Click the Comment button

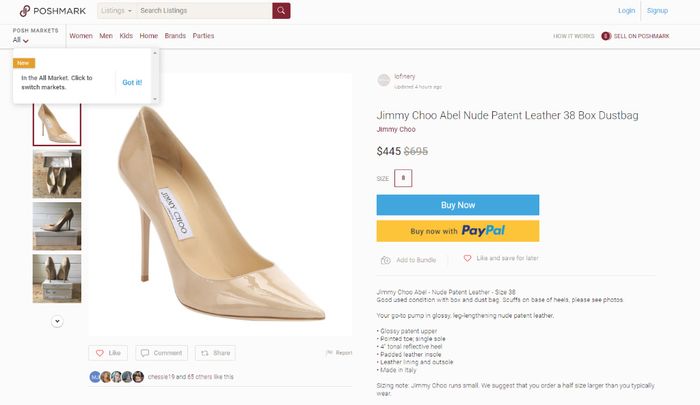162,353
